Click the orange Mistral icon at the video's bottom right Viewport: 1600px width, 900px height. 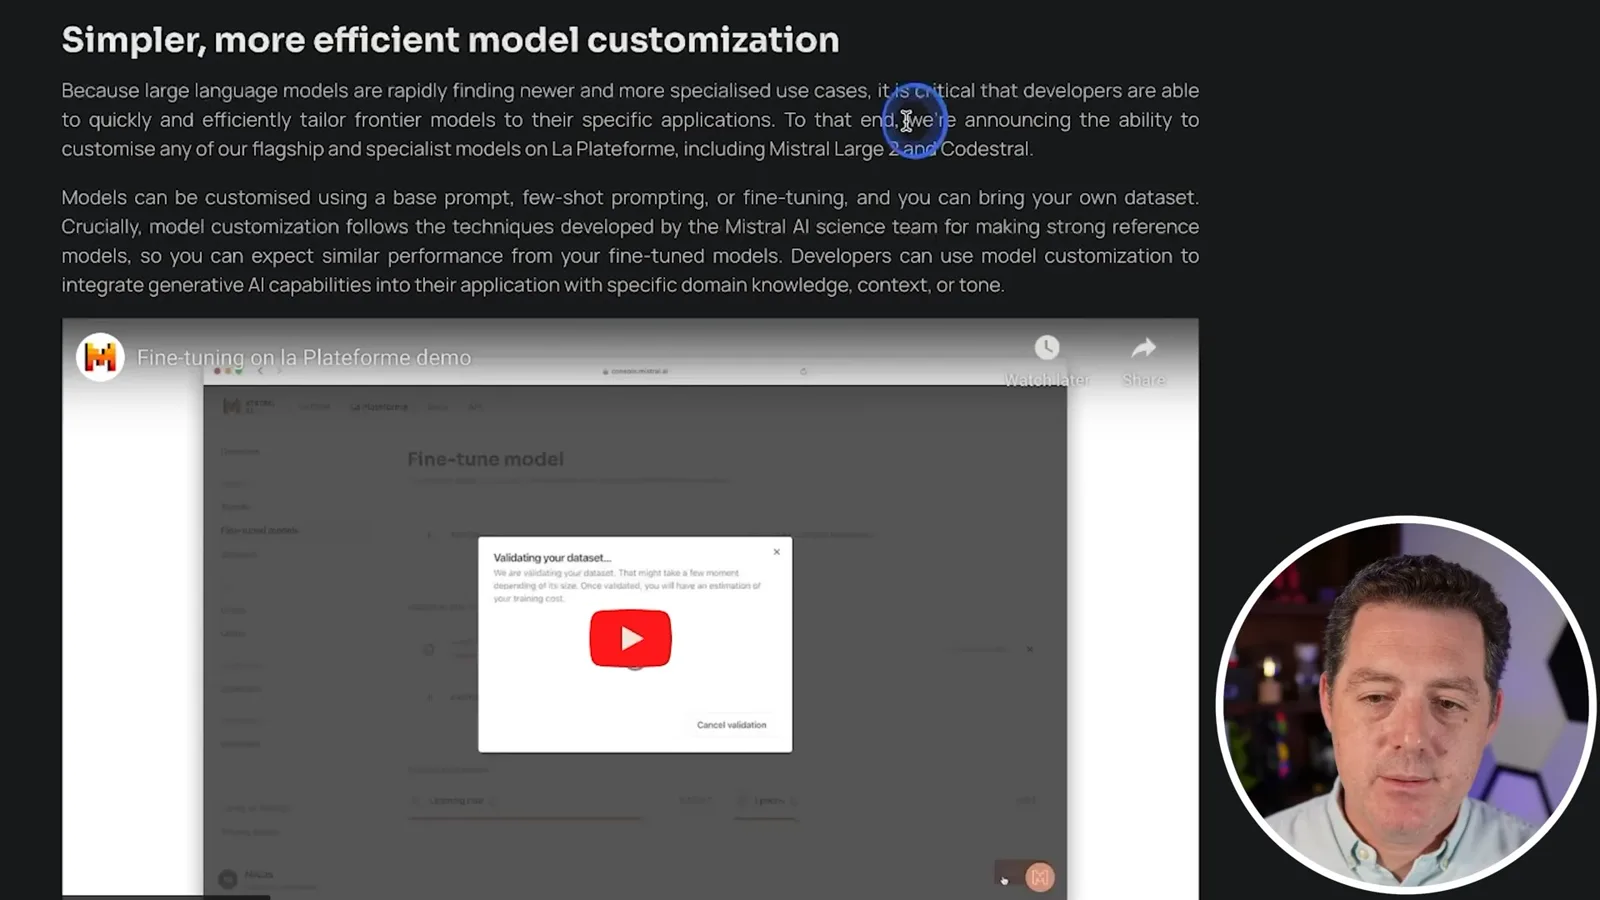click(1040, 877)
